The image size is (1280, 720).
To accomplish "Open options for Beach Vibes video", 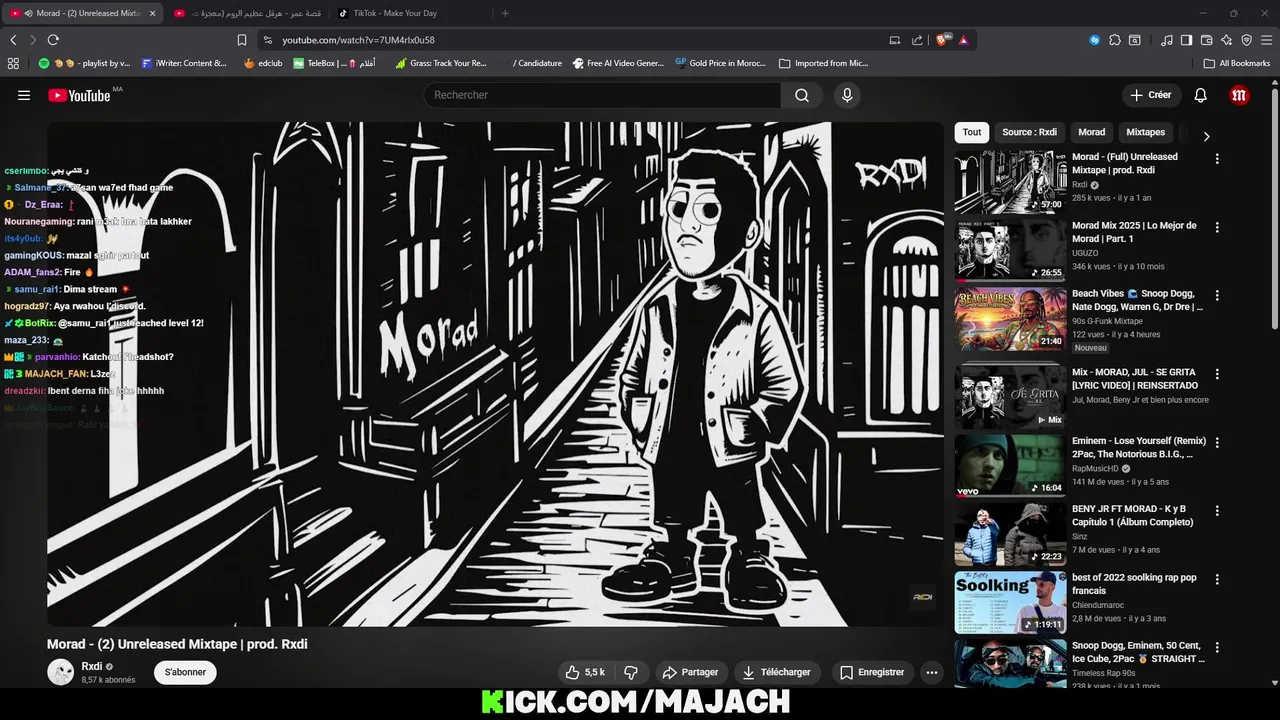I will (1217, 296).
